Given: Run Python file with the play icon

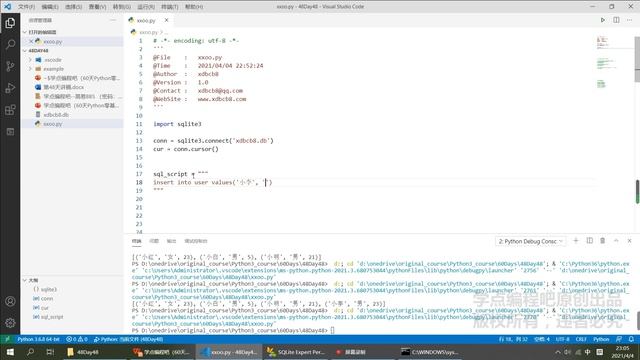Looking at the screenshot, I should point(602,20).
